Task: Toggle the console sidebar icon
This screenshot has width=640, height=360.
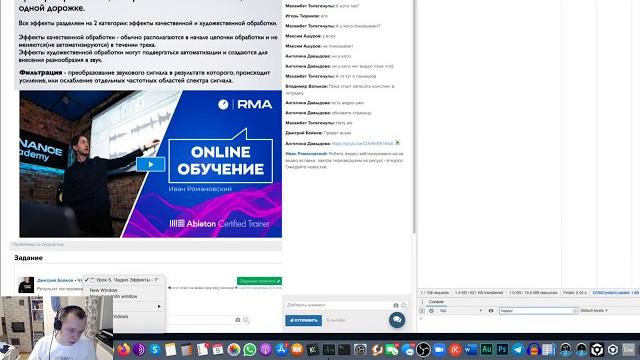Action: [x=422, y=311]
